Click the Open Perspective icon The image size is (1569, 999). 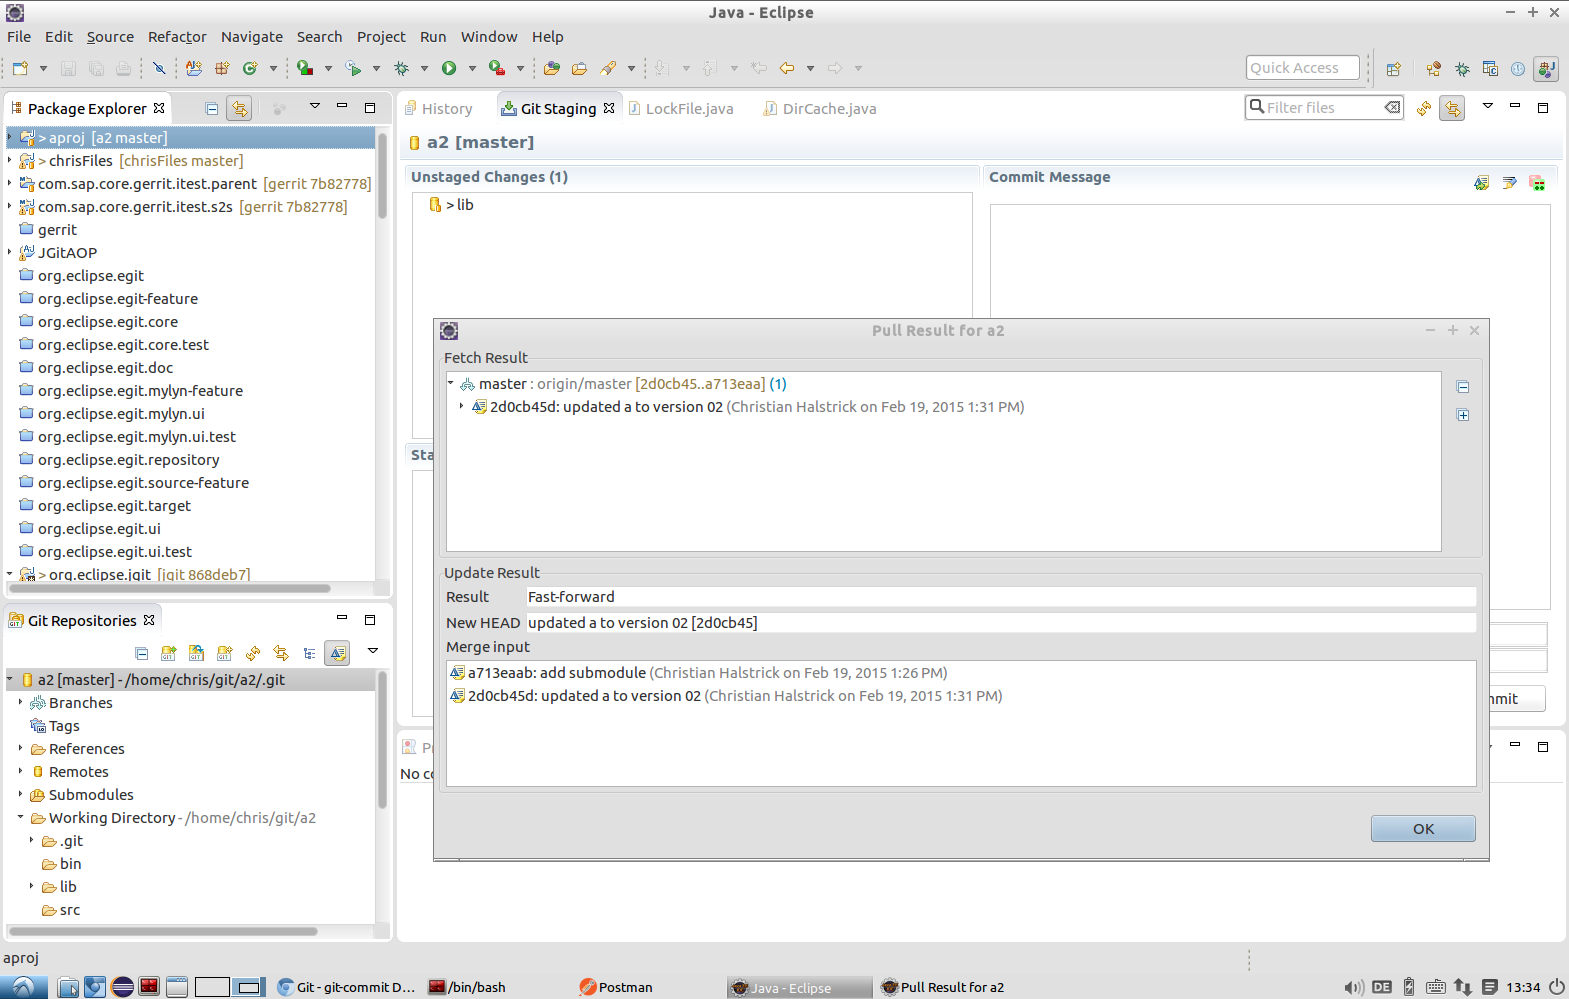click(x=1393, y=69)
